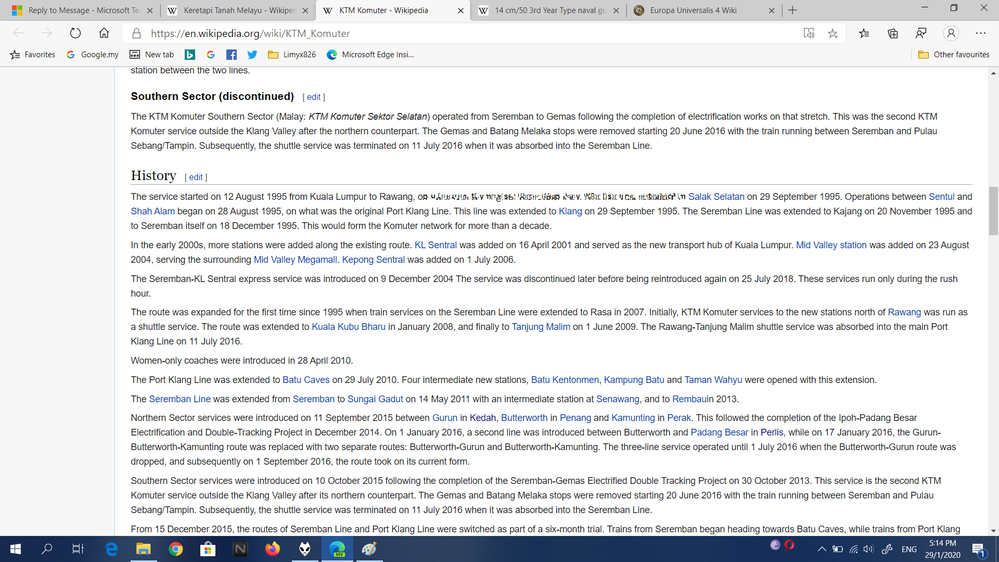The height and width of the screenshot is (562, 999).
Task: Switch ENG input language indicator
Action: click(x=909, y=549)
